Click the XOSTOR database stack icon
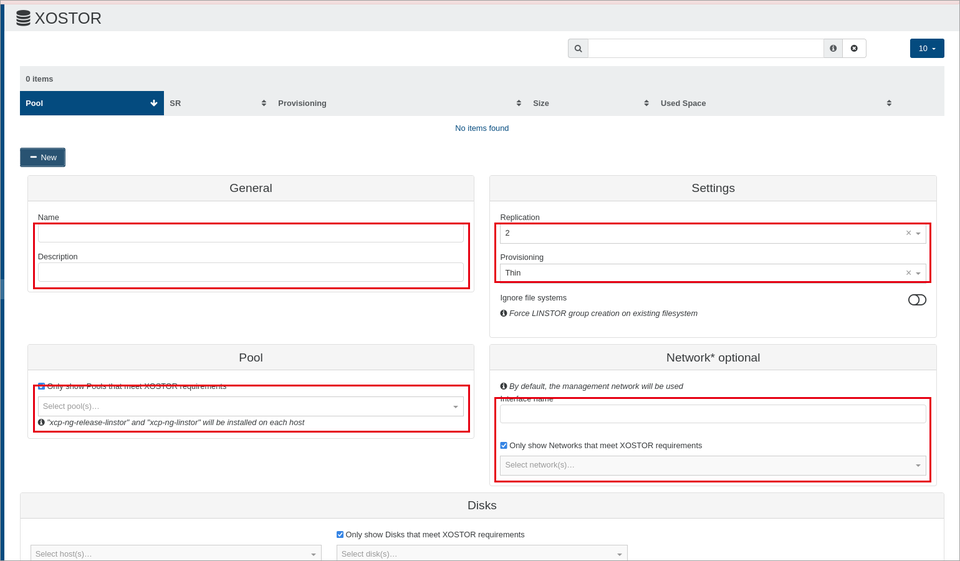960x561 pixels. click(x=23, y=18)
